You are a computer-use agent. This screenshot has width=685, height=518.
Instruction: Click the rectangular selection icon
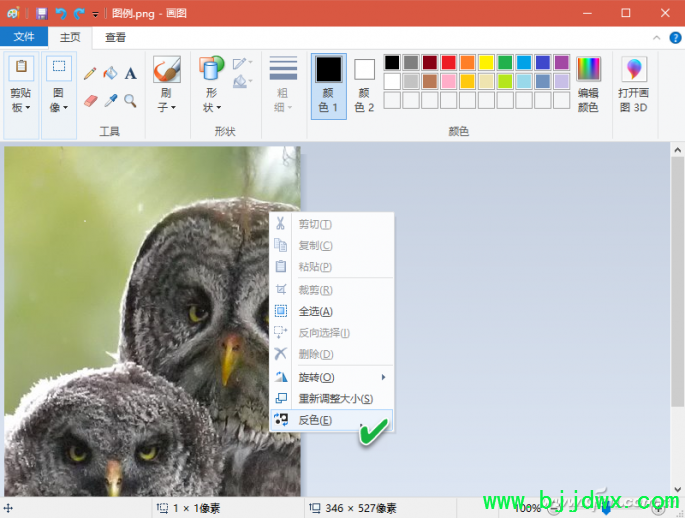[59, 68]
